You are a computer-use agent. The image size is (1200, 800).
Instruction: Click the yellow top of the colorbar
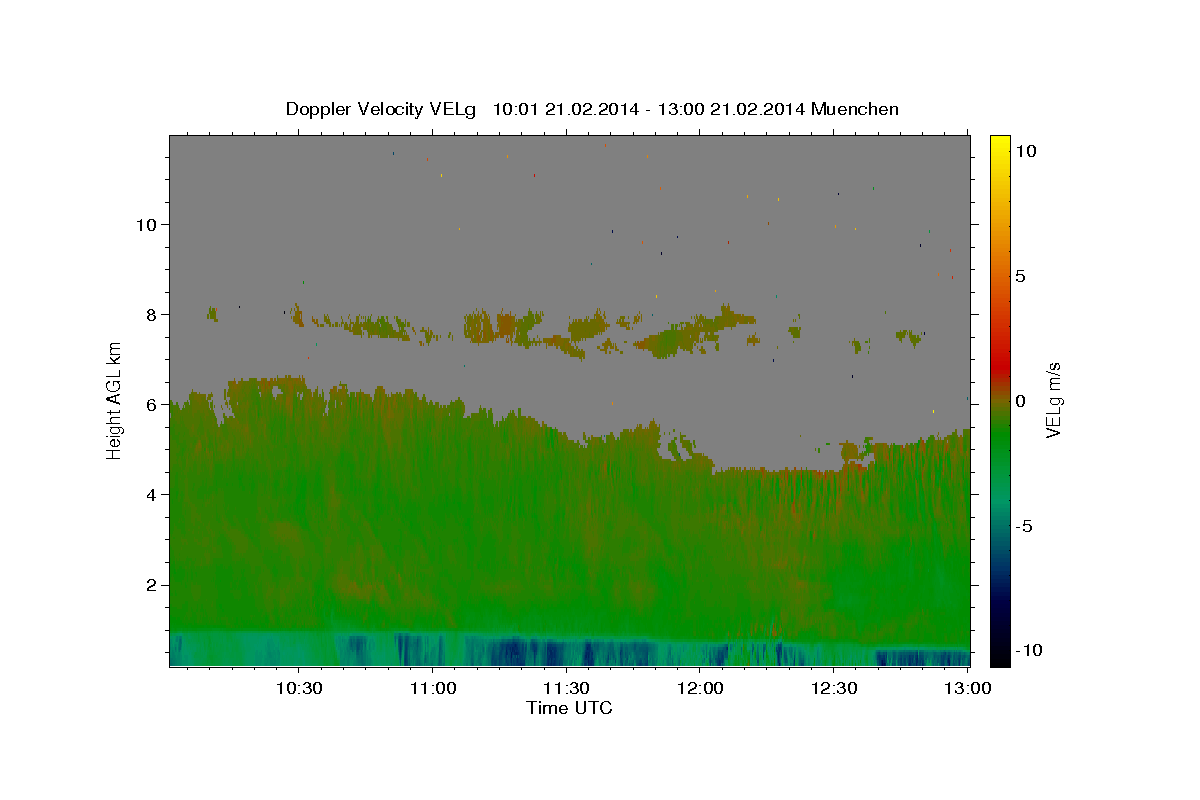999,145
